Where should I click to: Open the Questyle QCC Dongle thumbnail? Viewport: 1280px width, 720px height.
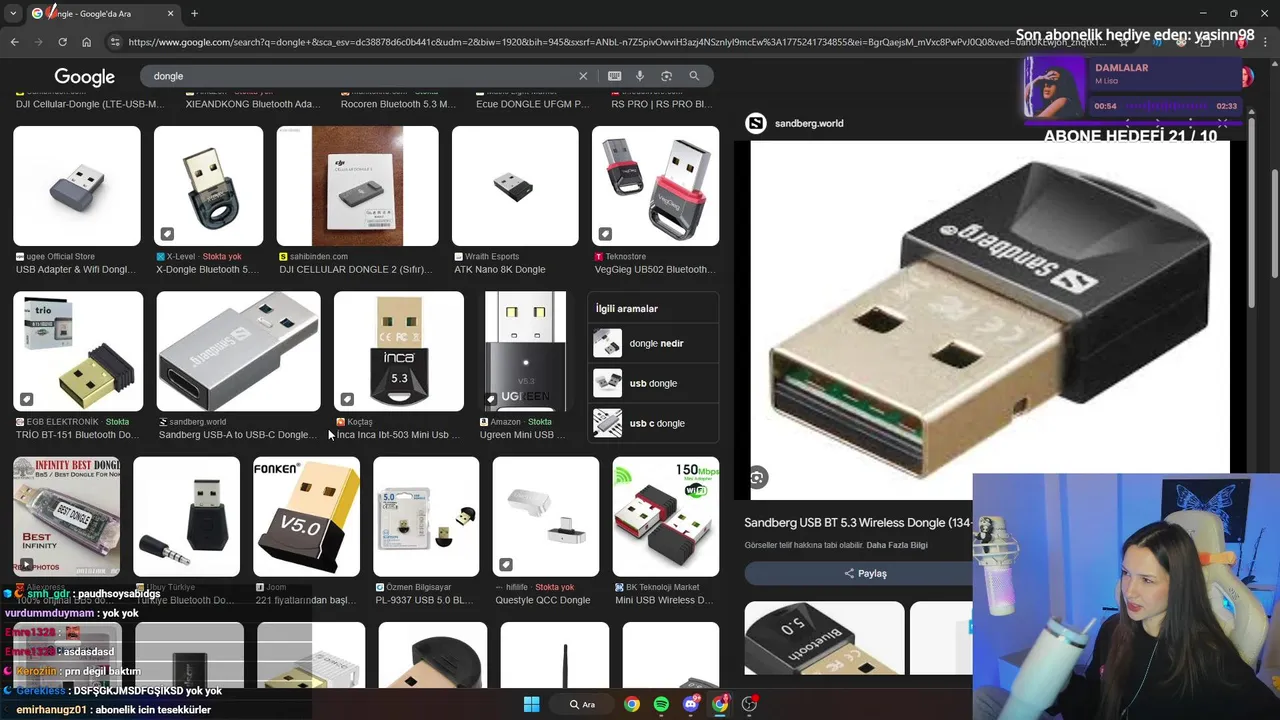[x=546, y=517]
